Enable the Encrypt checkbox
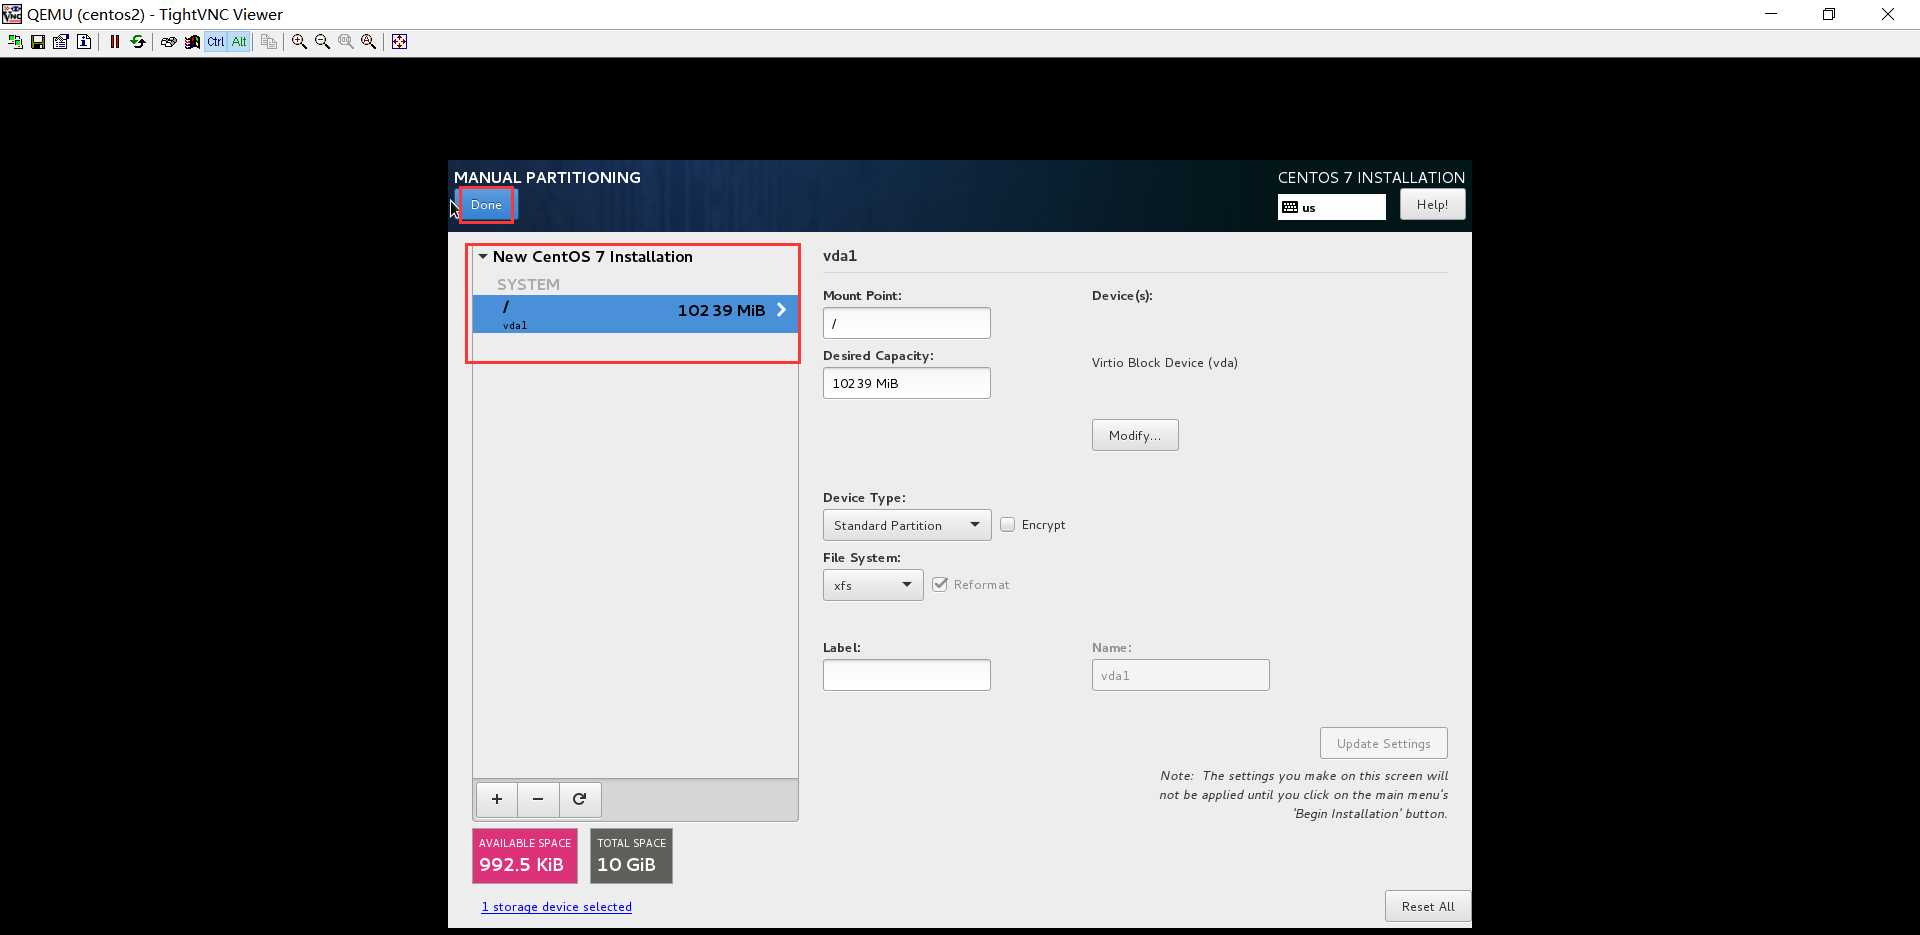The width and height of the screenshot is (1920, 935). 1007,524
